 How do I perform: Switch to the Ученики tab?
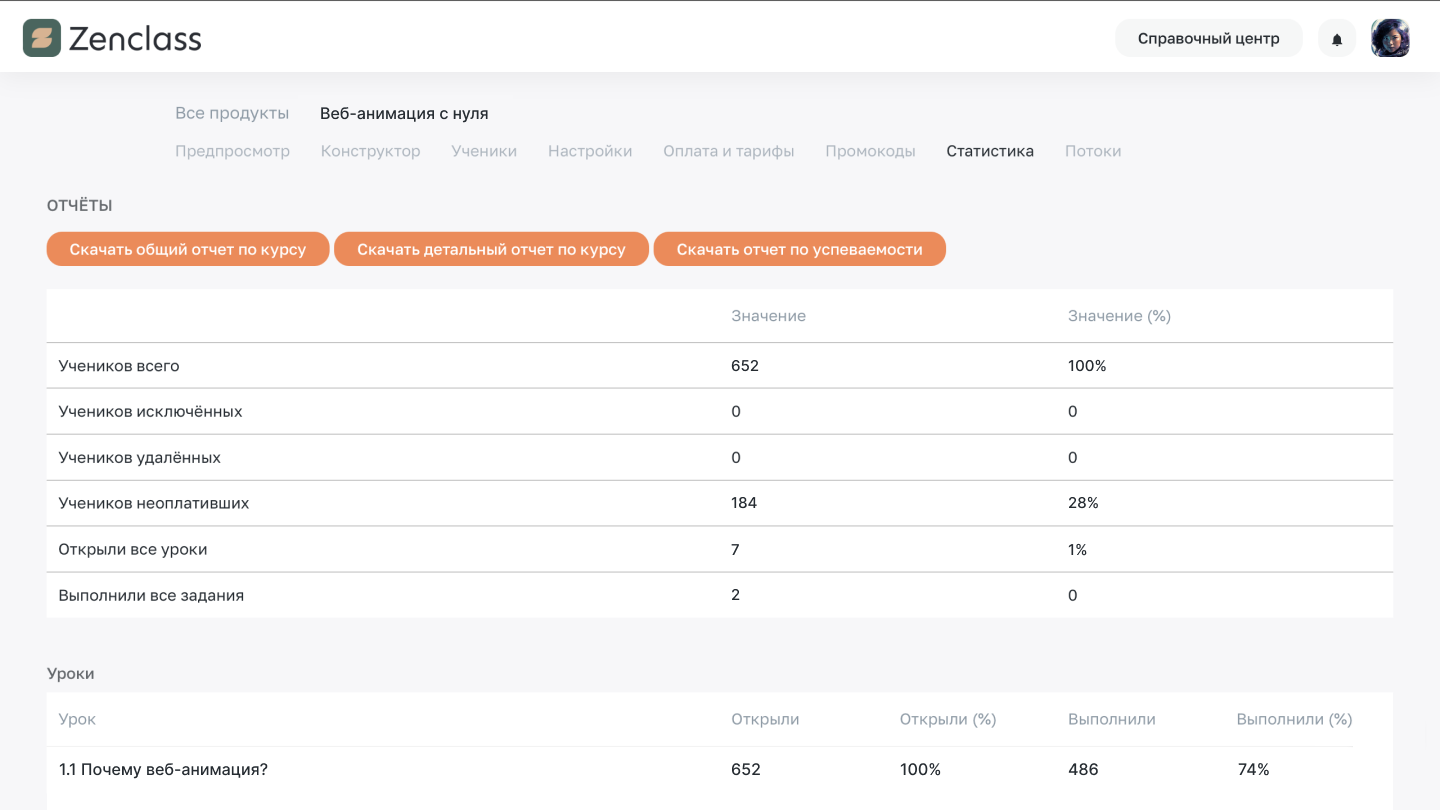484,151
